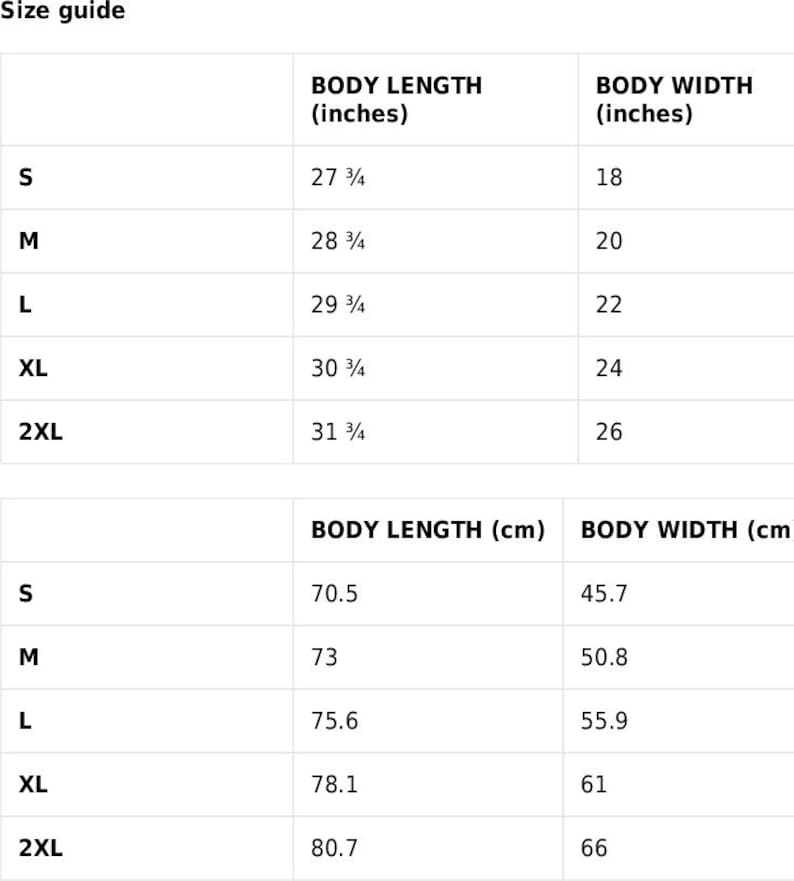Select the 80.7 cm body length cell
Screen dimensions: 794x881
click(x=334, y=848)
